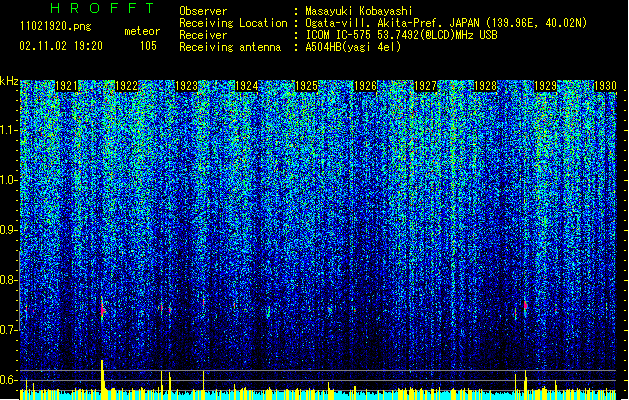This screenshot has width=629, height=400.
Task: Select the ICOM IC-575 receiver description
Action: click(402, 35)
